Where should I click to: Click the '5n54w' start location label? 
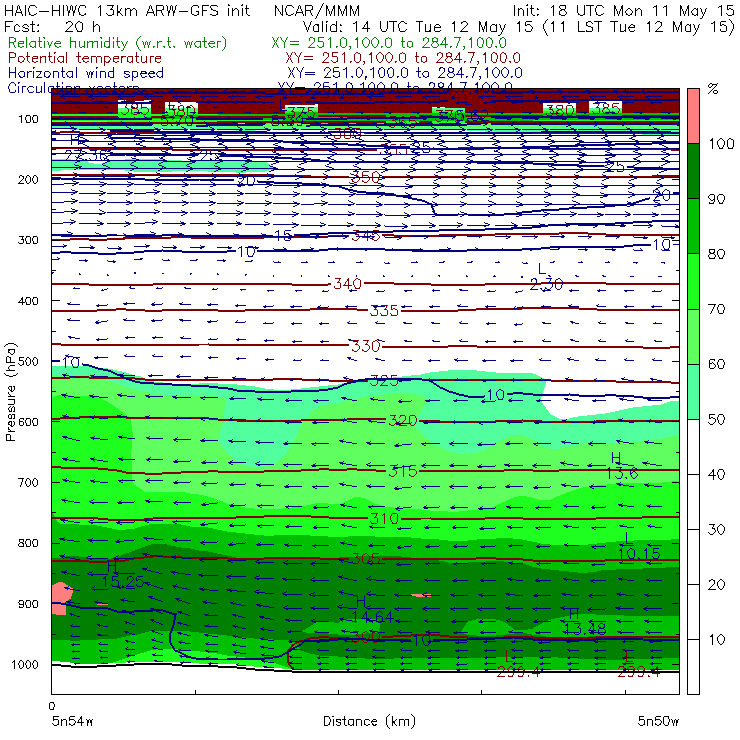coord(72,722)
